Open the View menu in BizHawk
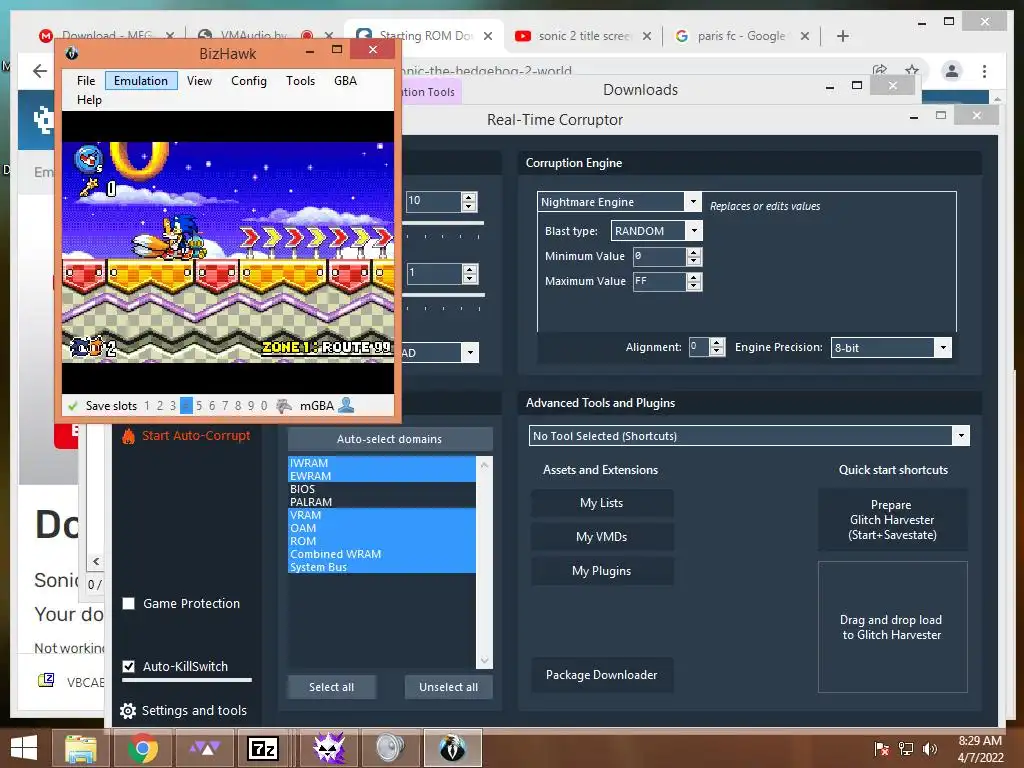This screenshot has height=768, width=1024. [199, 80]
